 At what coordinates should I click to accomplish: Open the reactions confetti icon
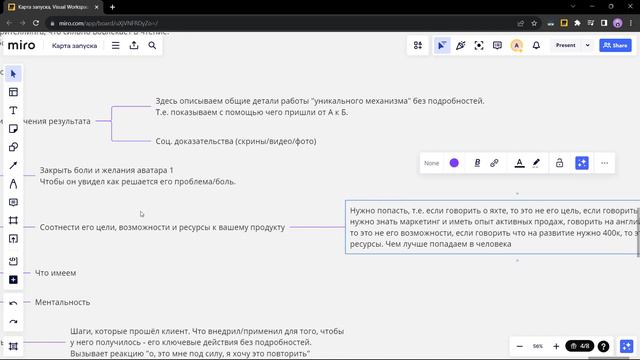point(460,45)
